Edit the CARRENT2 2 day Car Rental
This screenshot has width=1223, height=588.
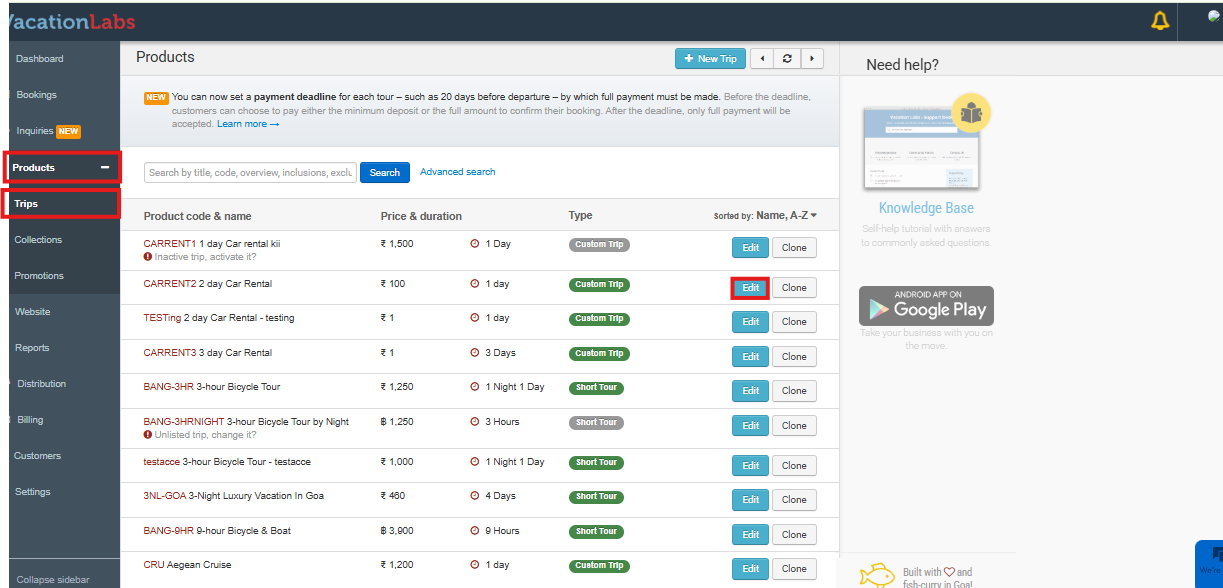coord(750,288)
